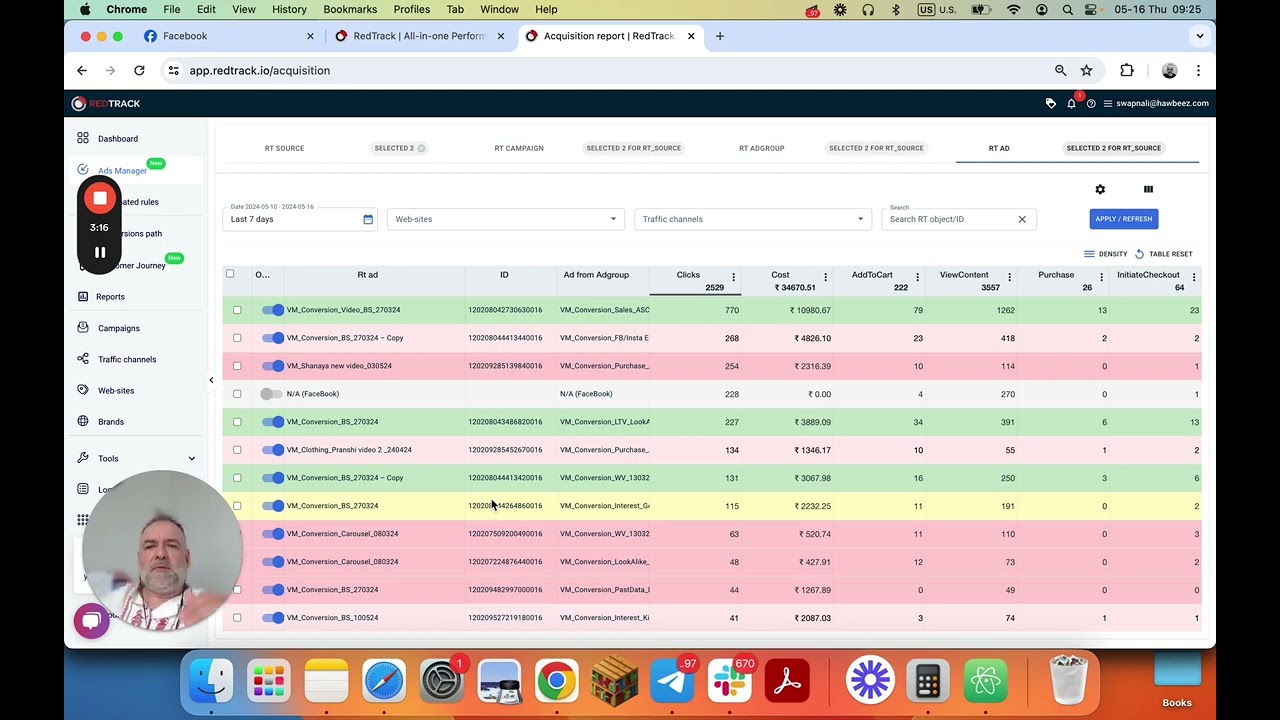
Task: Open Reports in the sidebar
Action: pyautogui.click(x=110, y=297)
